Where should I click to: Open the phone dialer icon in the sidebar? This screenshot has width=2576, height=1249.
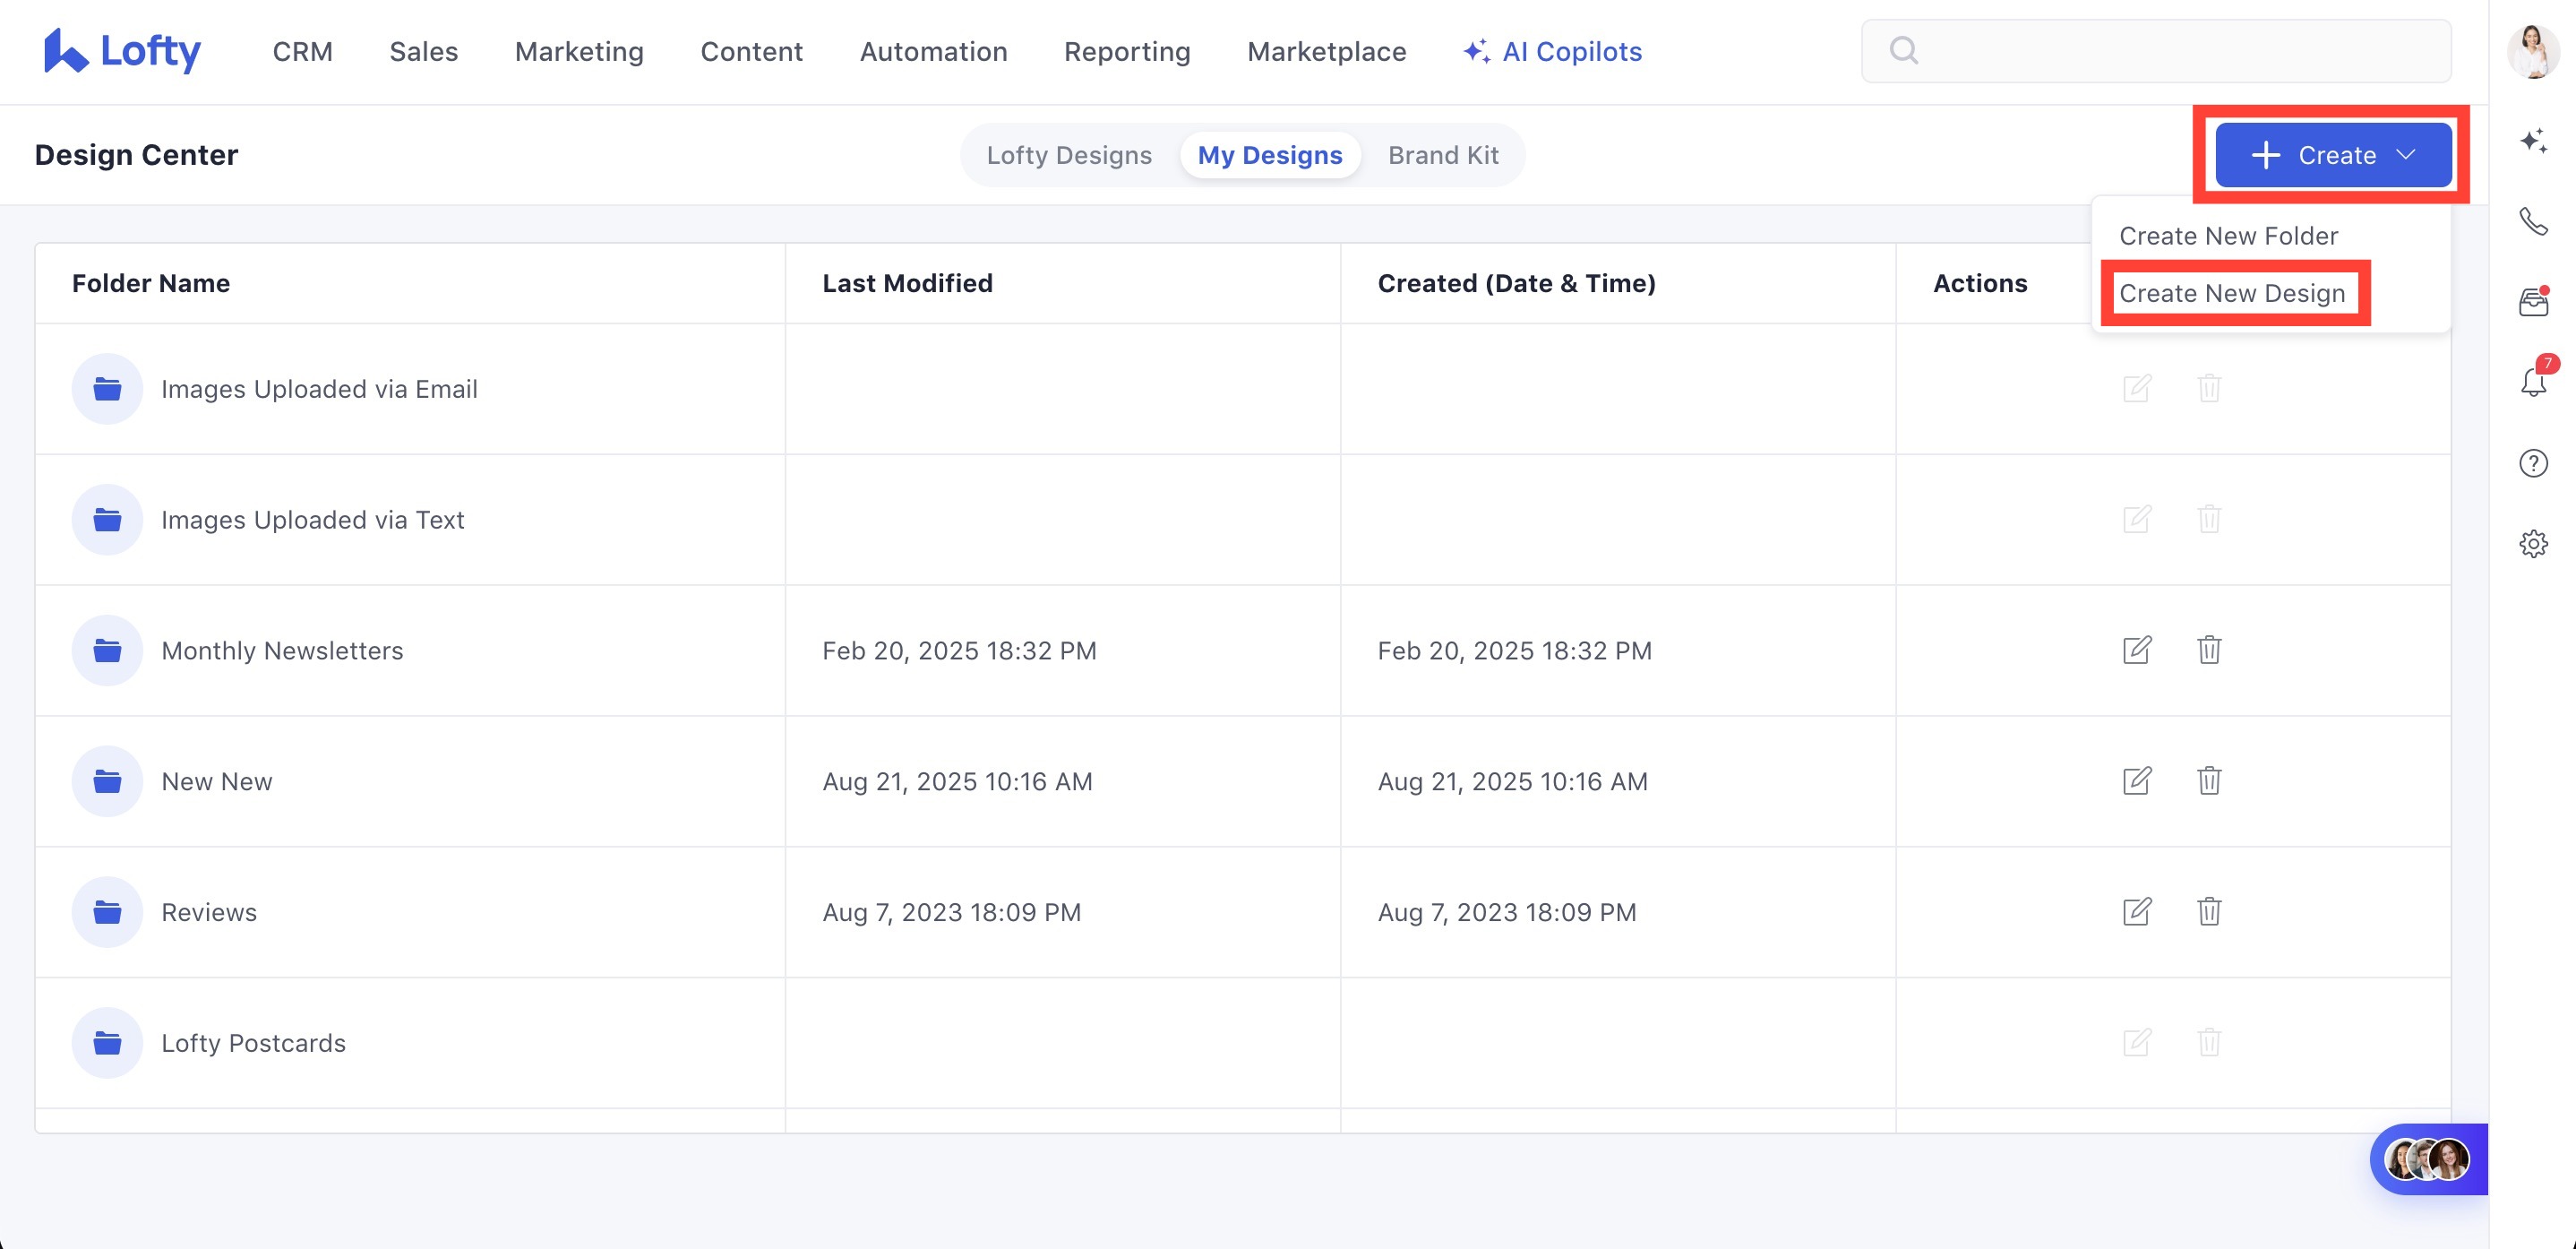tap(2533, 221)
